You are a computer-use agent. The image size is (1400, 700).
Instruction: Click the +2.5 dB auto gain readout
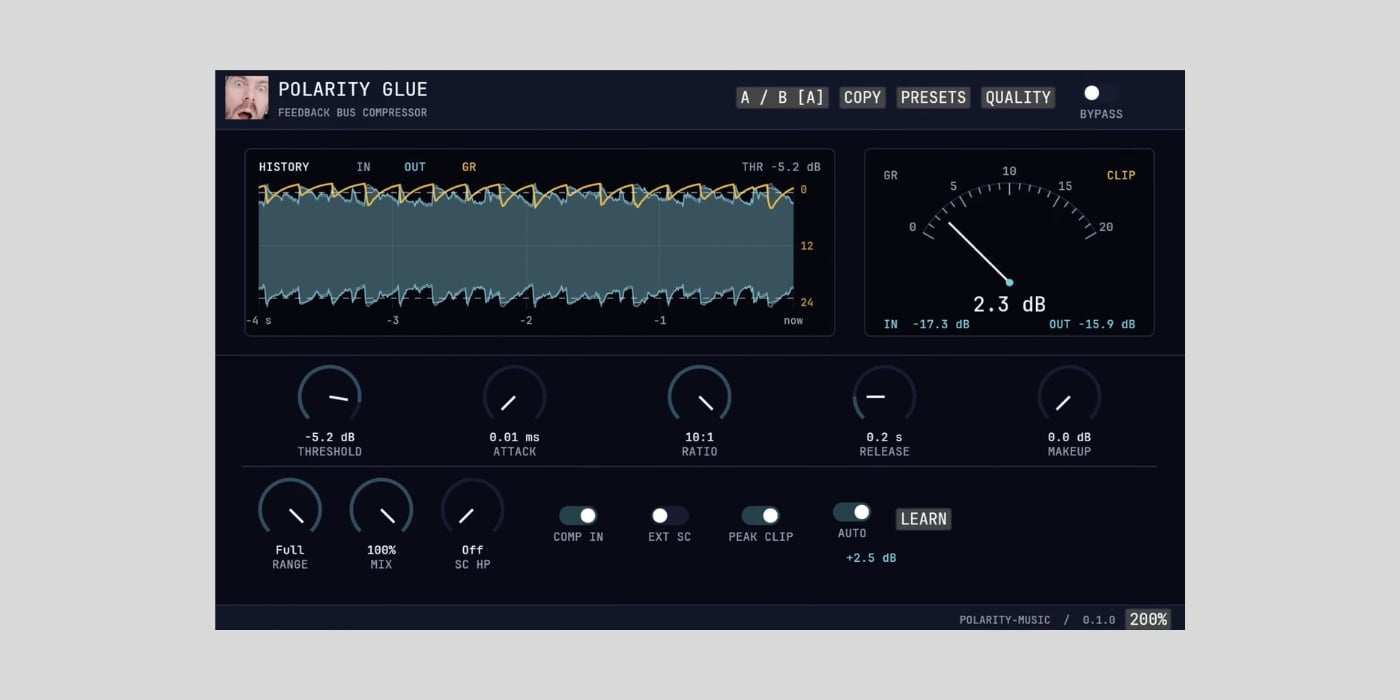tap(871, 558)
